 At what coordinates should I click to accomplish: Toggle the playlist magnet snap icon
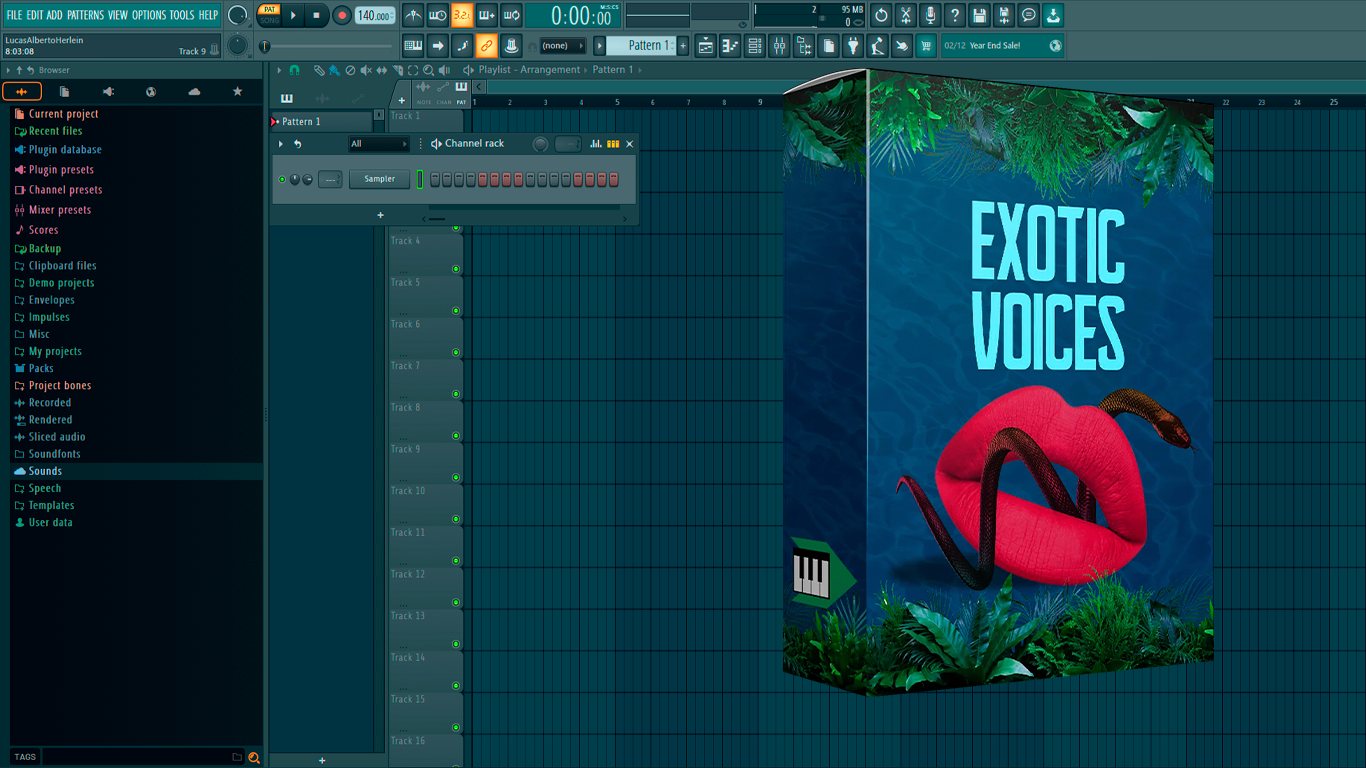point(294,70)
